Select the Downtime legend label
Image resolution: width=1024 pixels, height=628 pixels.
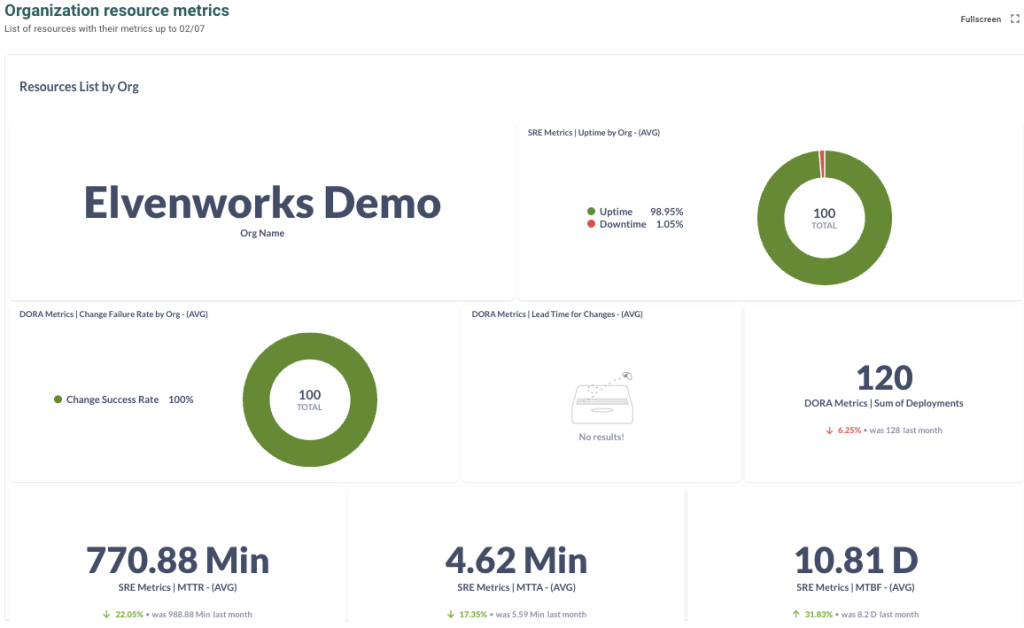(623, 224)
